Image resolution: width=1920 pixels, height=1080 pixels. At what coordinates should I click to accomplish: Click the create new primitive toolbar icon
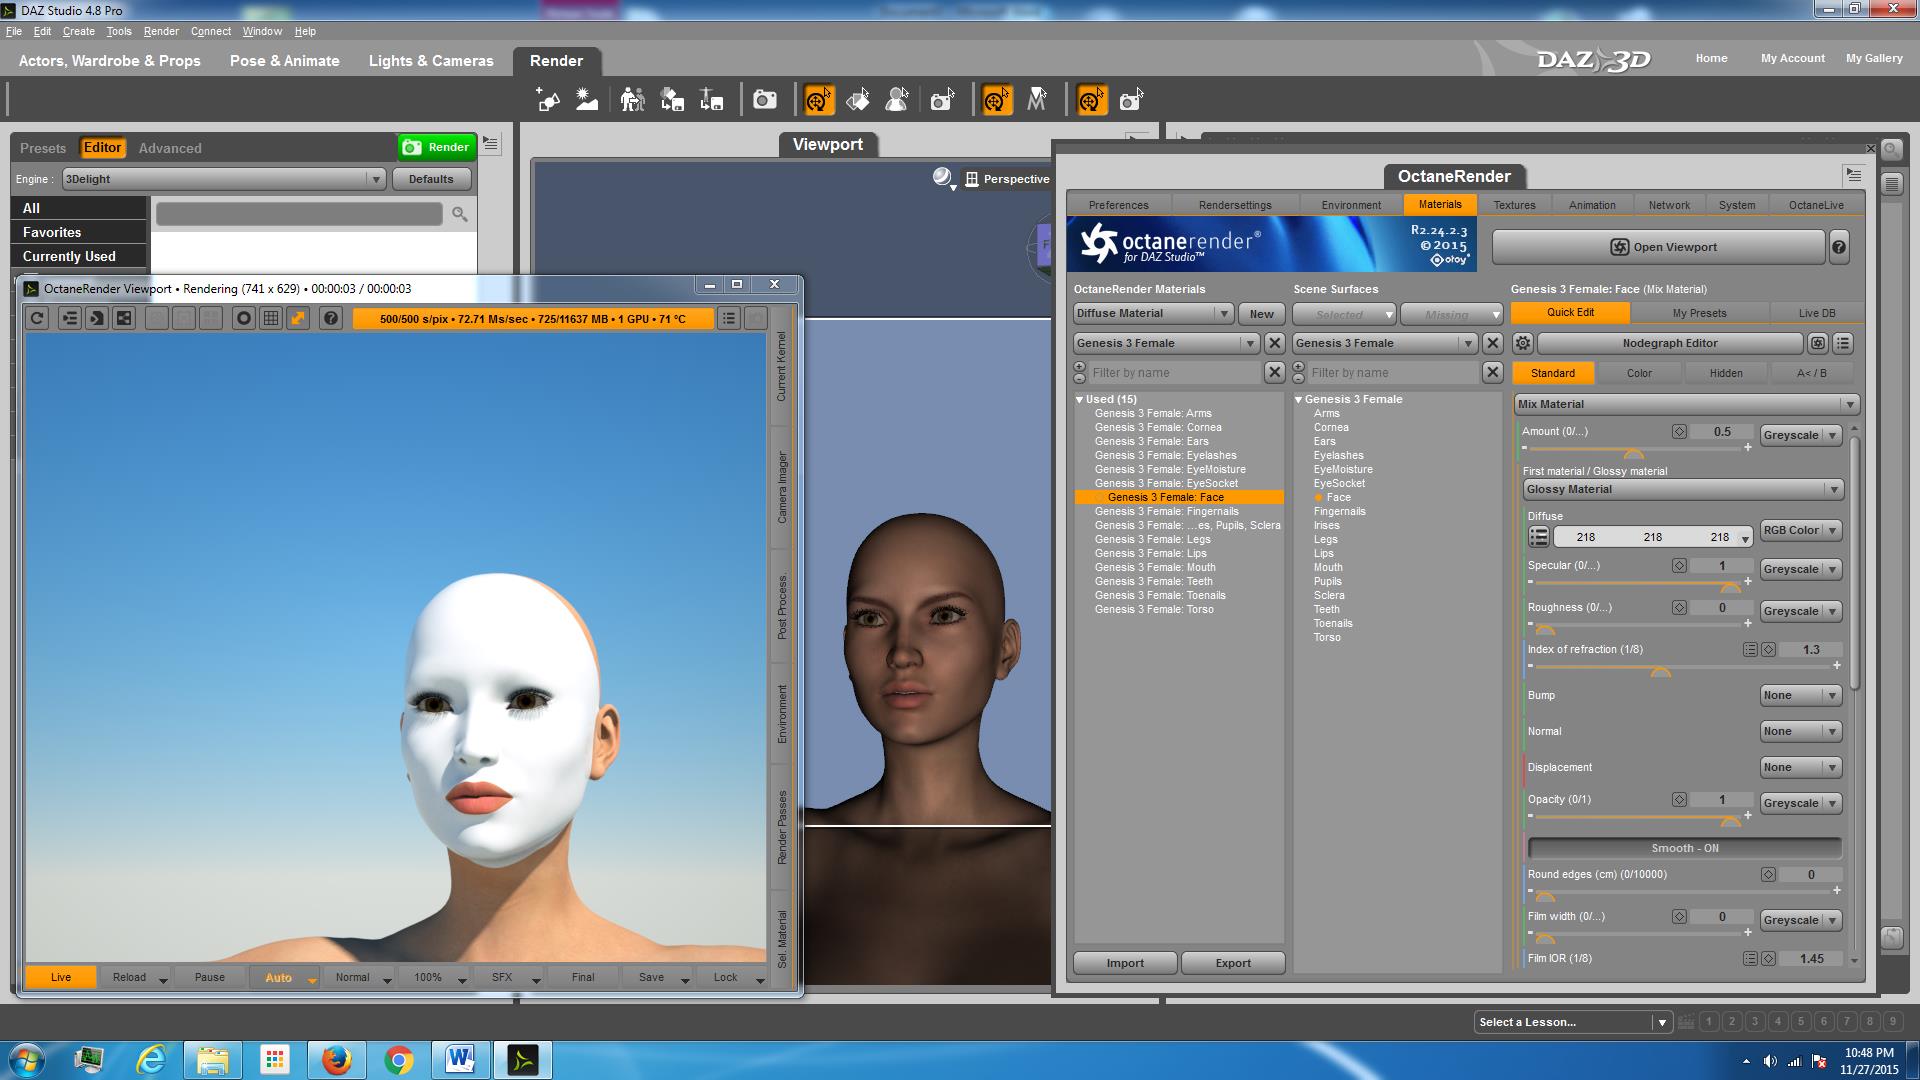pos(547,100)
